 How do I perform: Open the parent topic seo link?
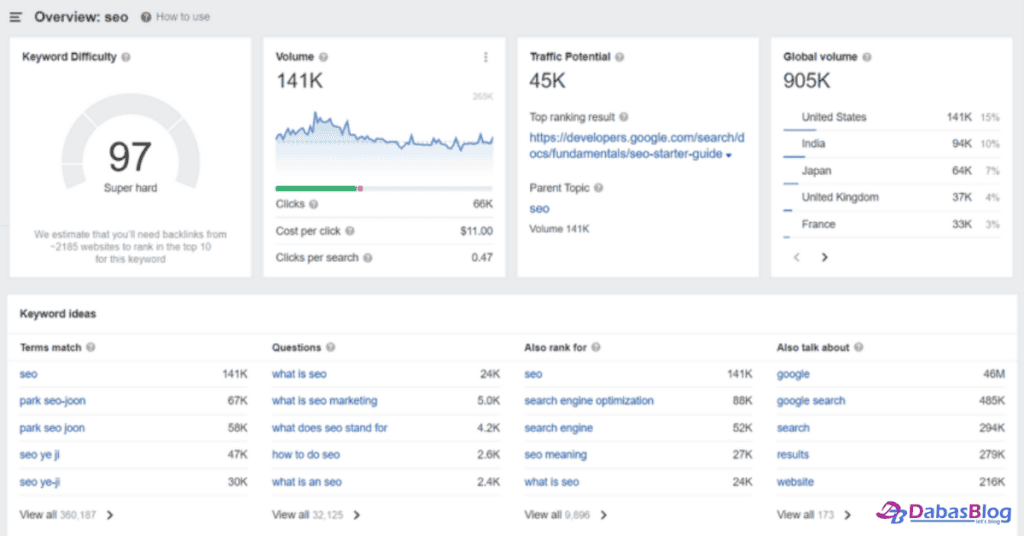539,209
